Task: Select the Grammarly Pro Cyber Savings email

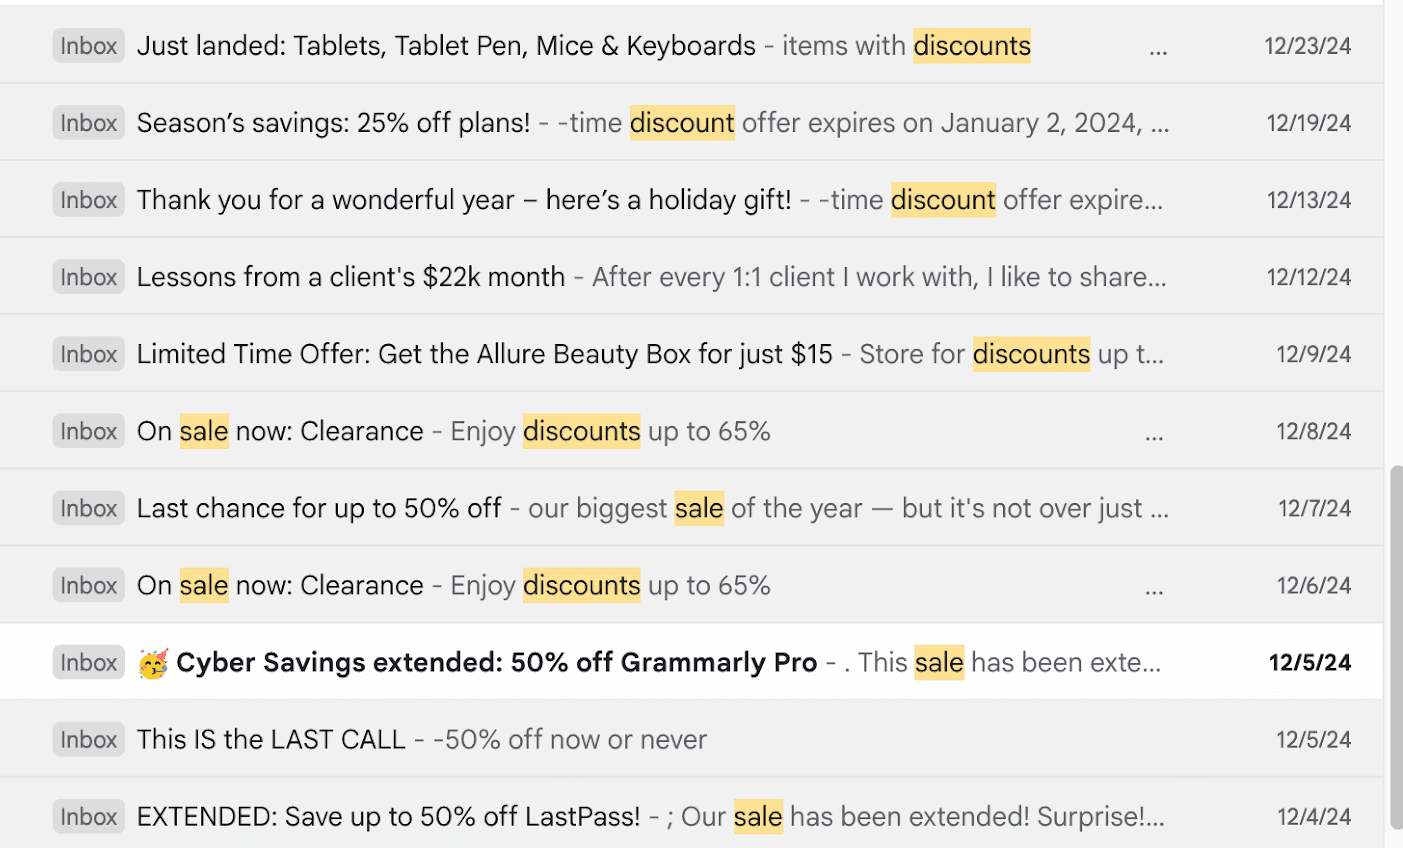Action: click(497, 662)
